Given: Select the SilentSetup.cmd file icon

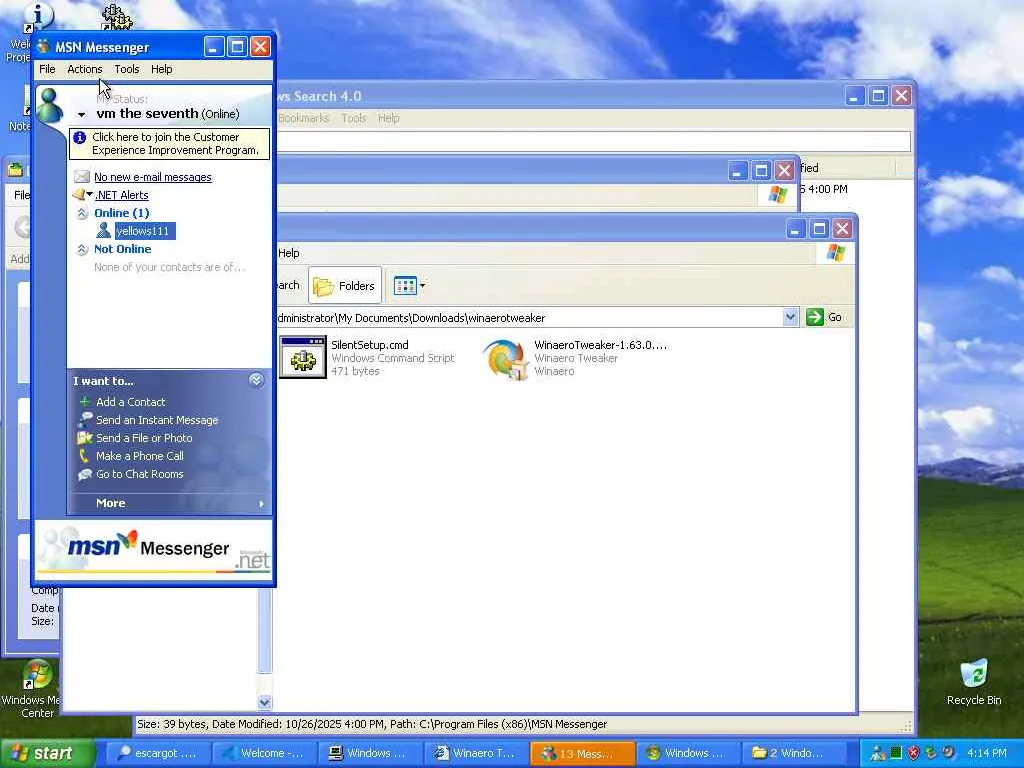Looking at the screenshot, I should click(x=303, y=357).
